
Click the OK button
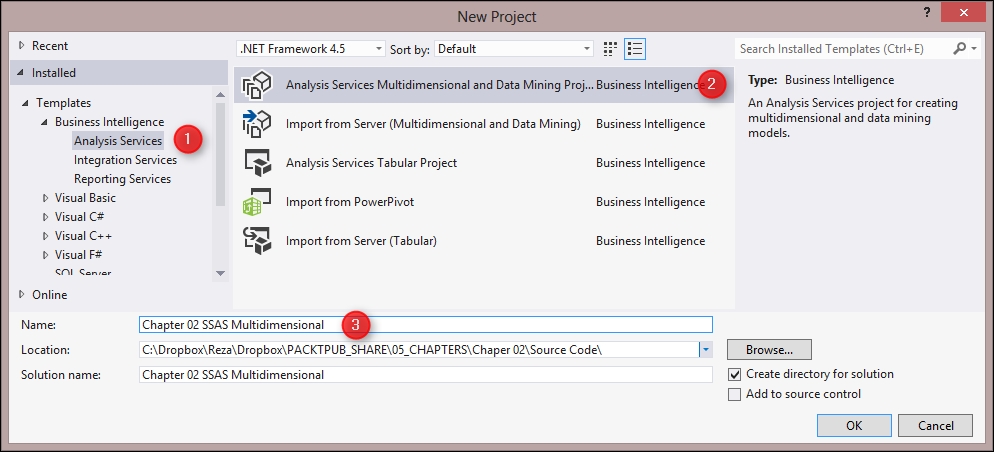(x=854, y=426)
